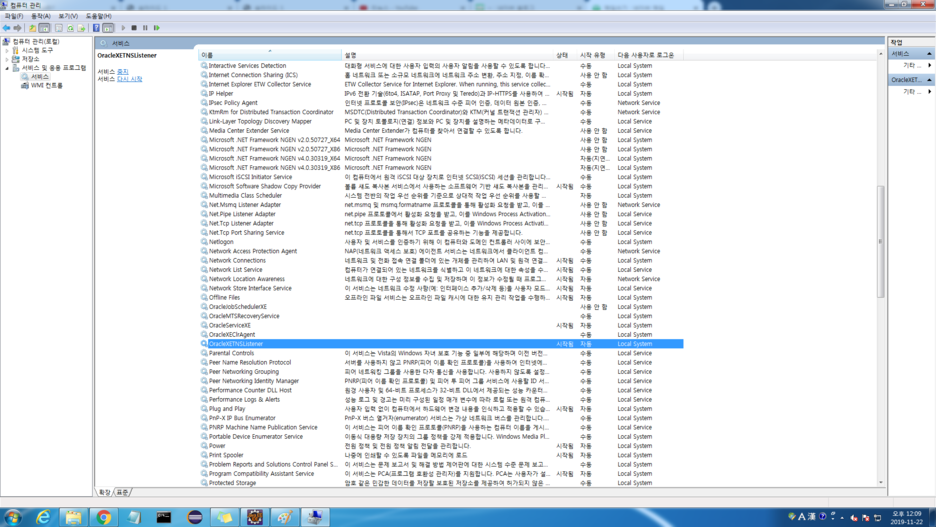
Task: Switch to the 표준 tab at bottom
Action: (122, 492)
